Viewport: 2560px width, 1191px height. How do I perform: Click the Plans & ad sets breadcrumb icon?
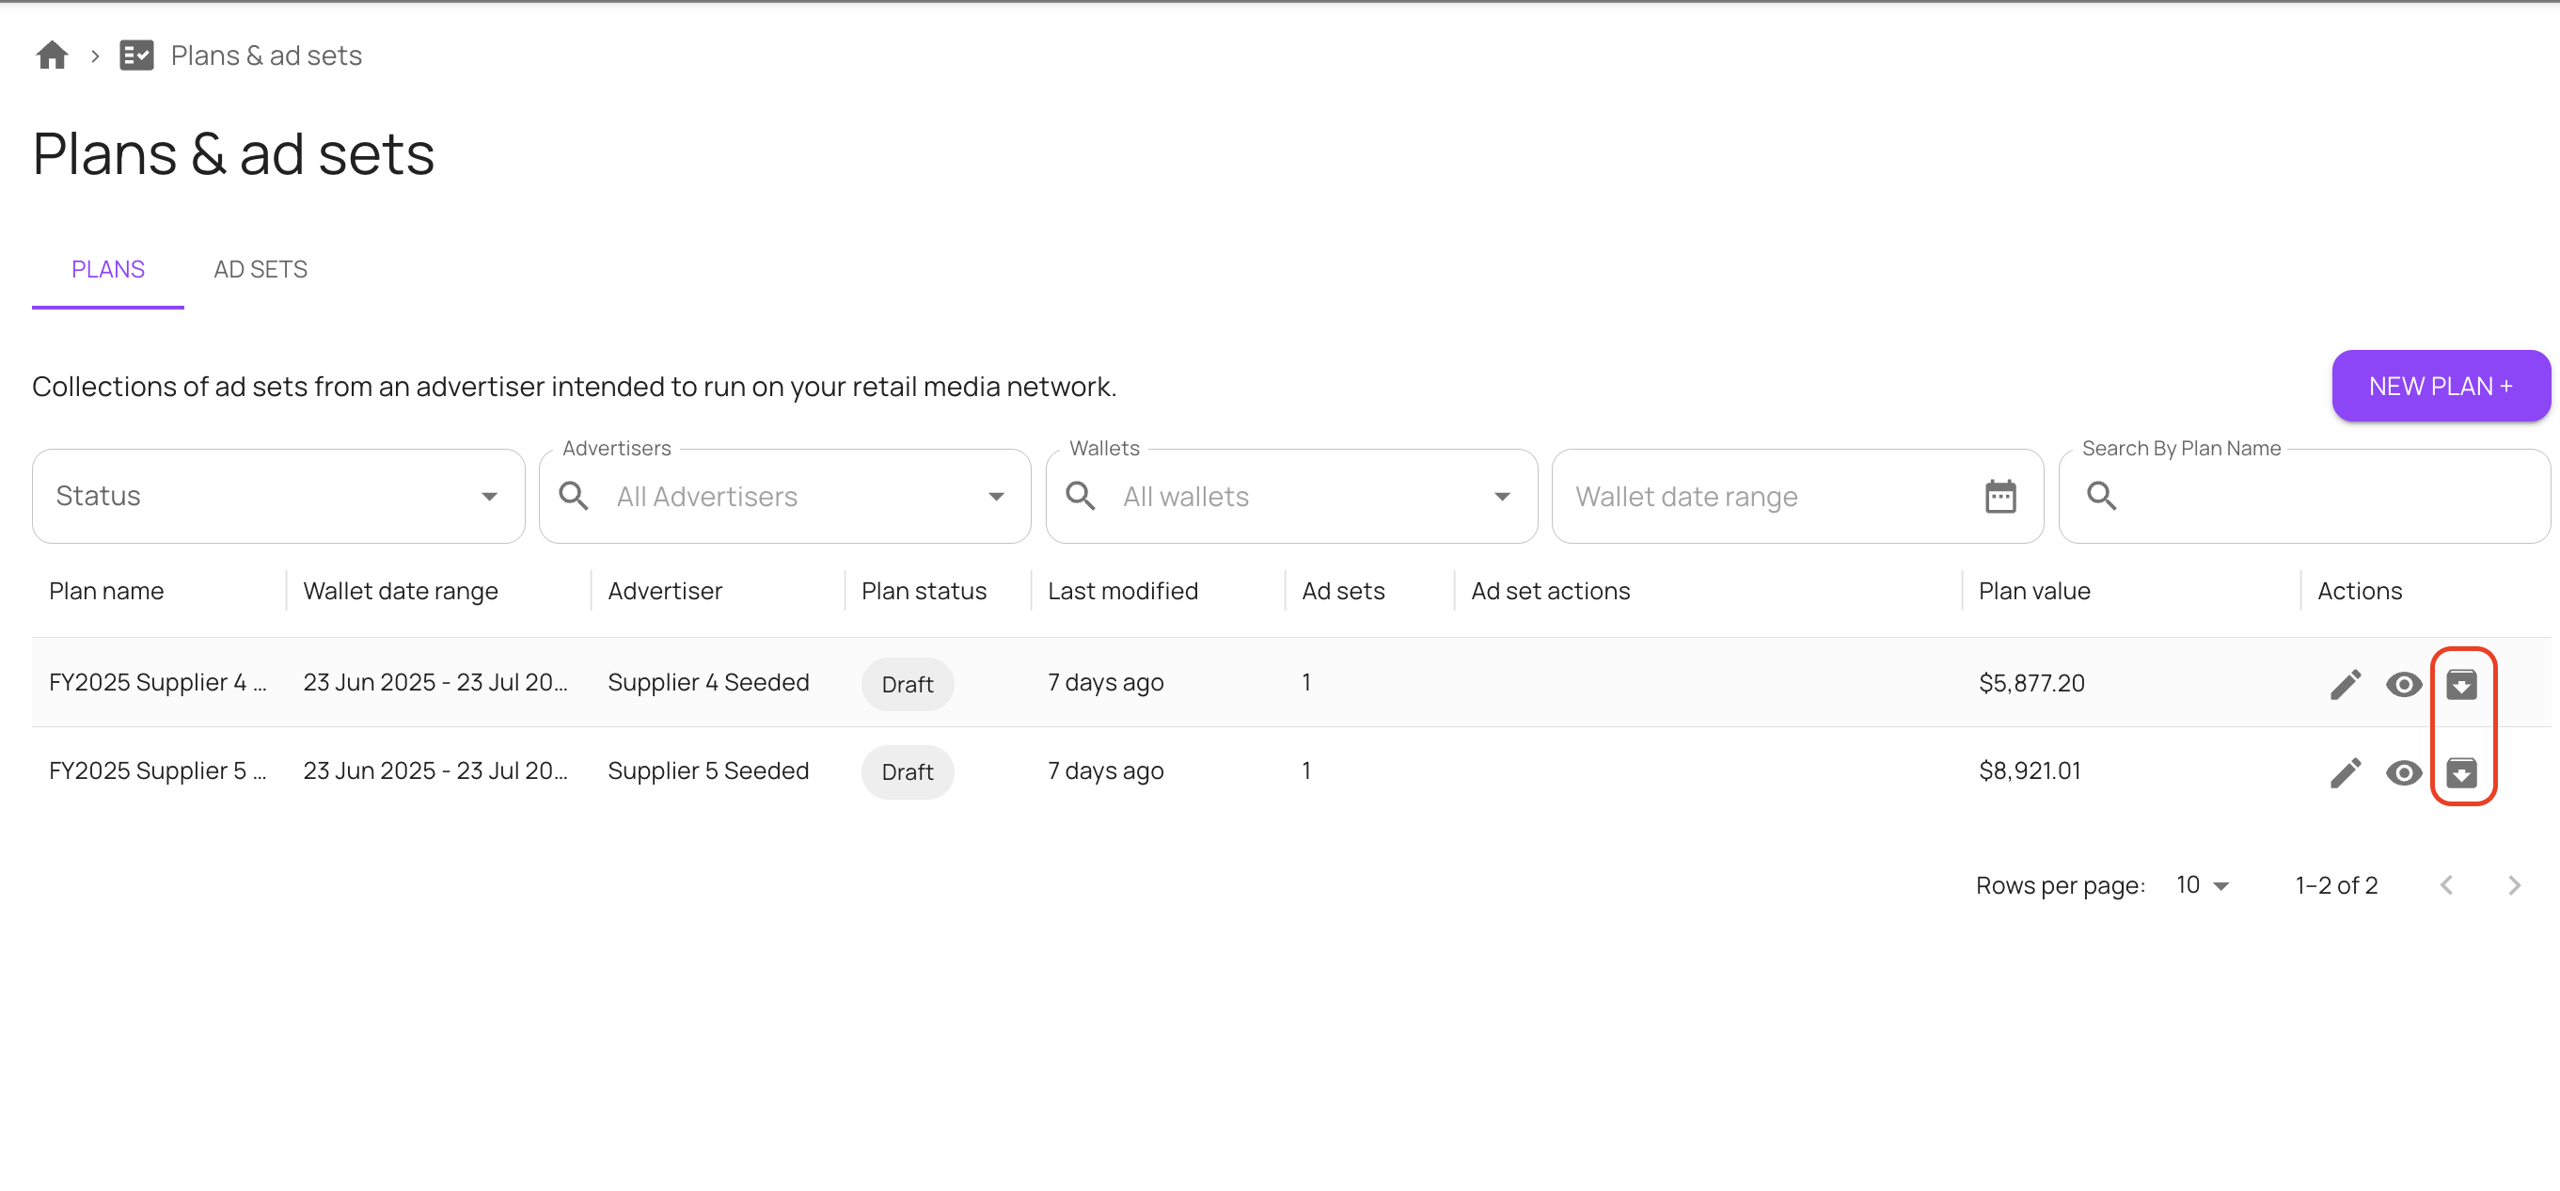click(136, 55)
